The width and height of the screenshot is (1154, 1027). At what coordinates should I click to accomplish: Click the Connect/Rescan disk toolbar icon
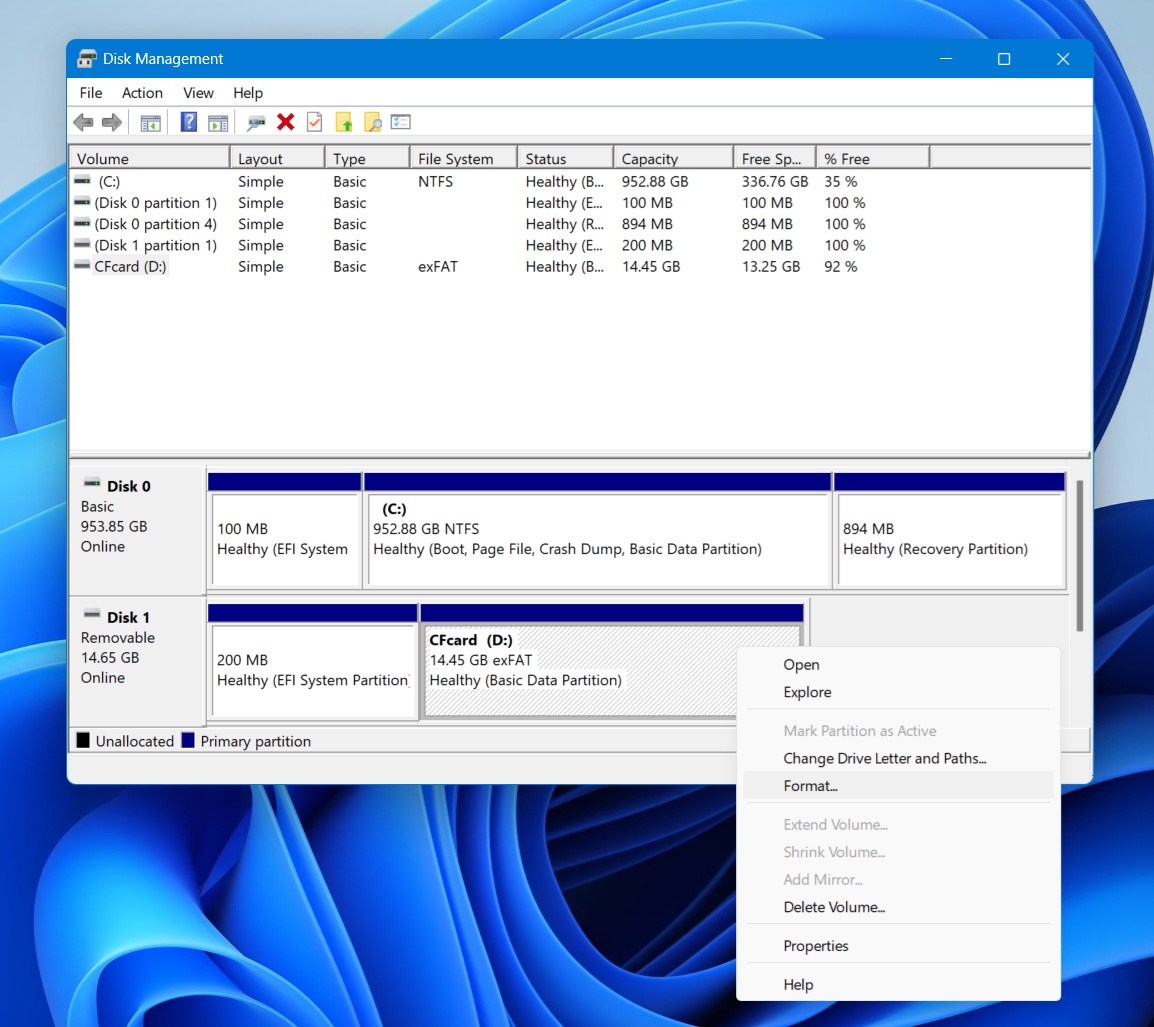tap(256, 123)
